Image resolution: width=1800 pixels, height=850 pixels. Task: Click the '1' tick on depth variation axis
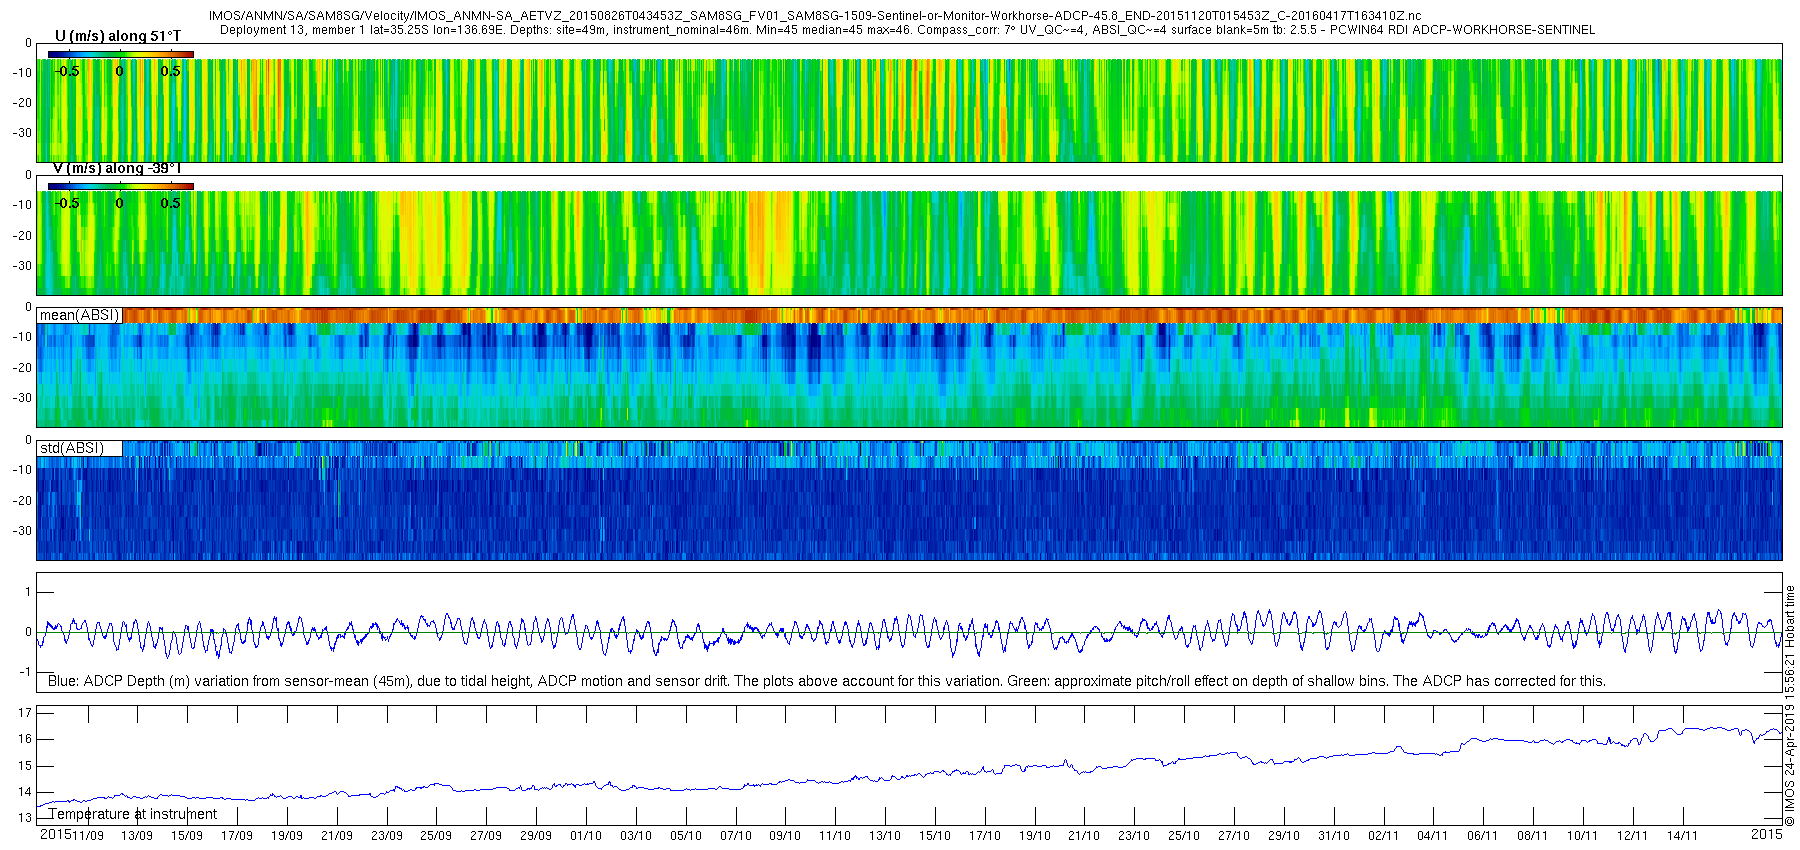coord(29,592)
